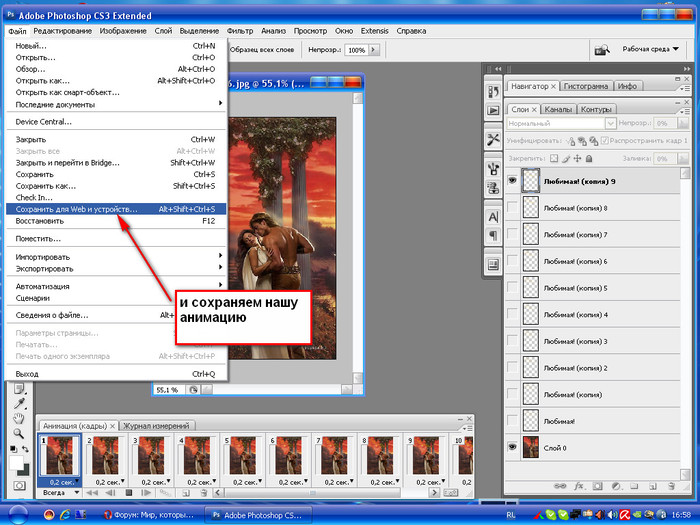Open the Clone Source panel icon
This screenshot has height=525, width=700.
493,188
